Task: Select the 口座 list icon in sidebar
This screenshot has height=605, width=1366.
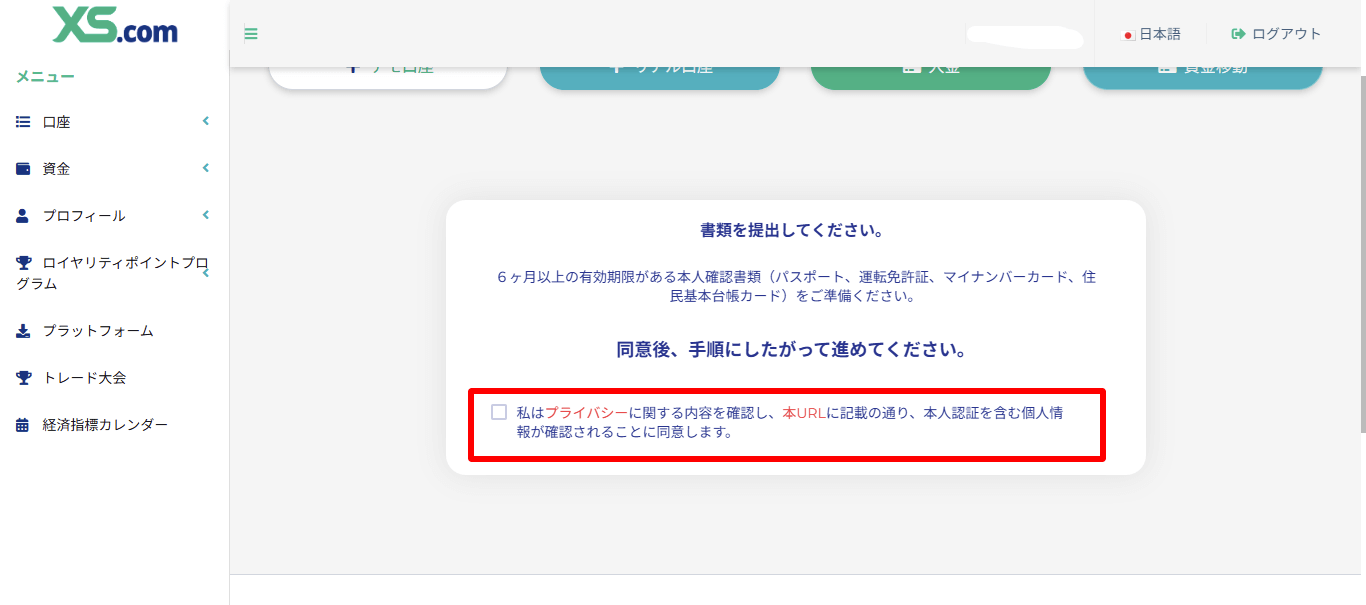Action: coord(22,121)
